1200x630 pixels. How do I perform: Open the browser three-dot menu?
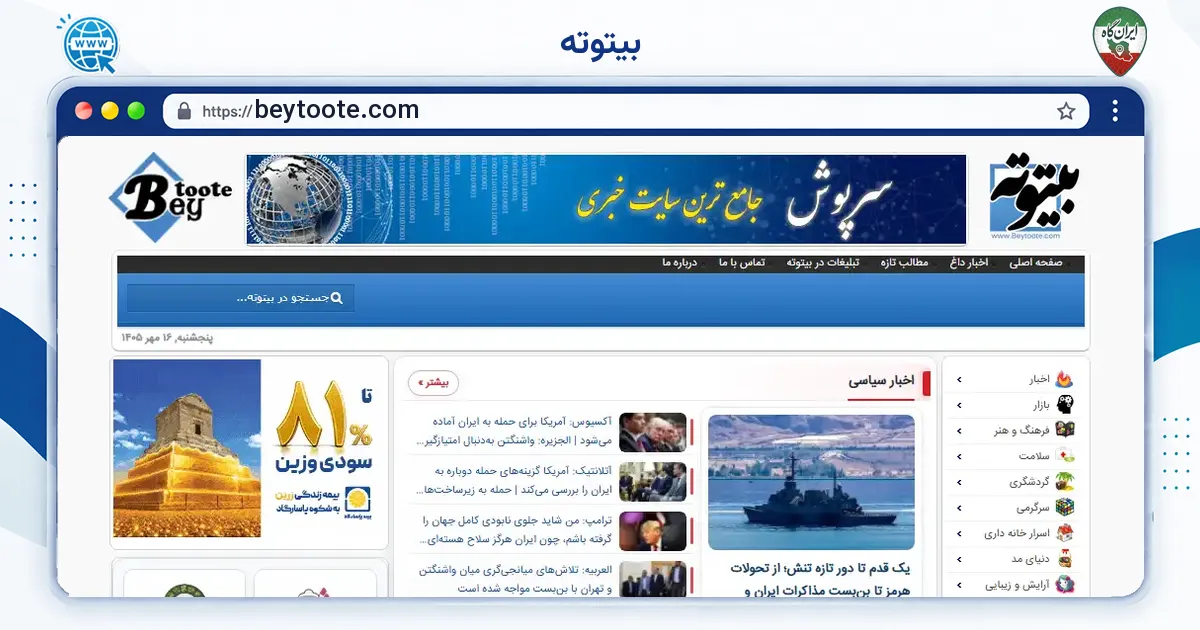click(x=1115, y=110)
